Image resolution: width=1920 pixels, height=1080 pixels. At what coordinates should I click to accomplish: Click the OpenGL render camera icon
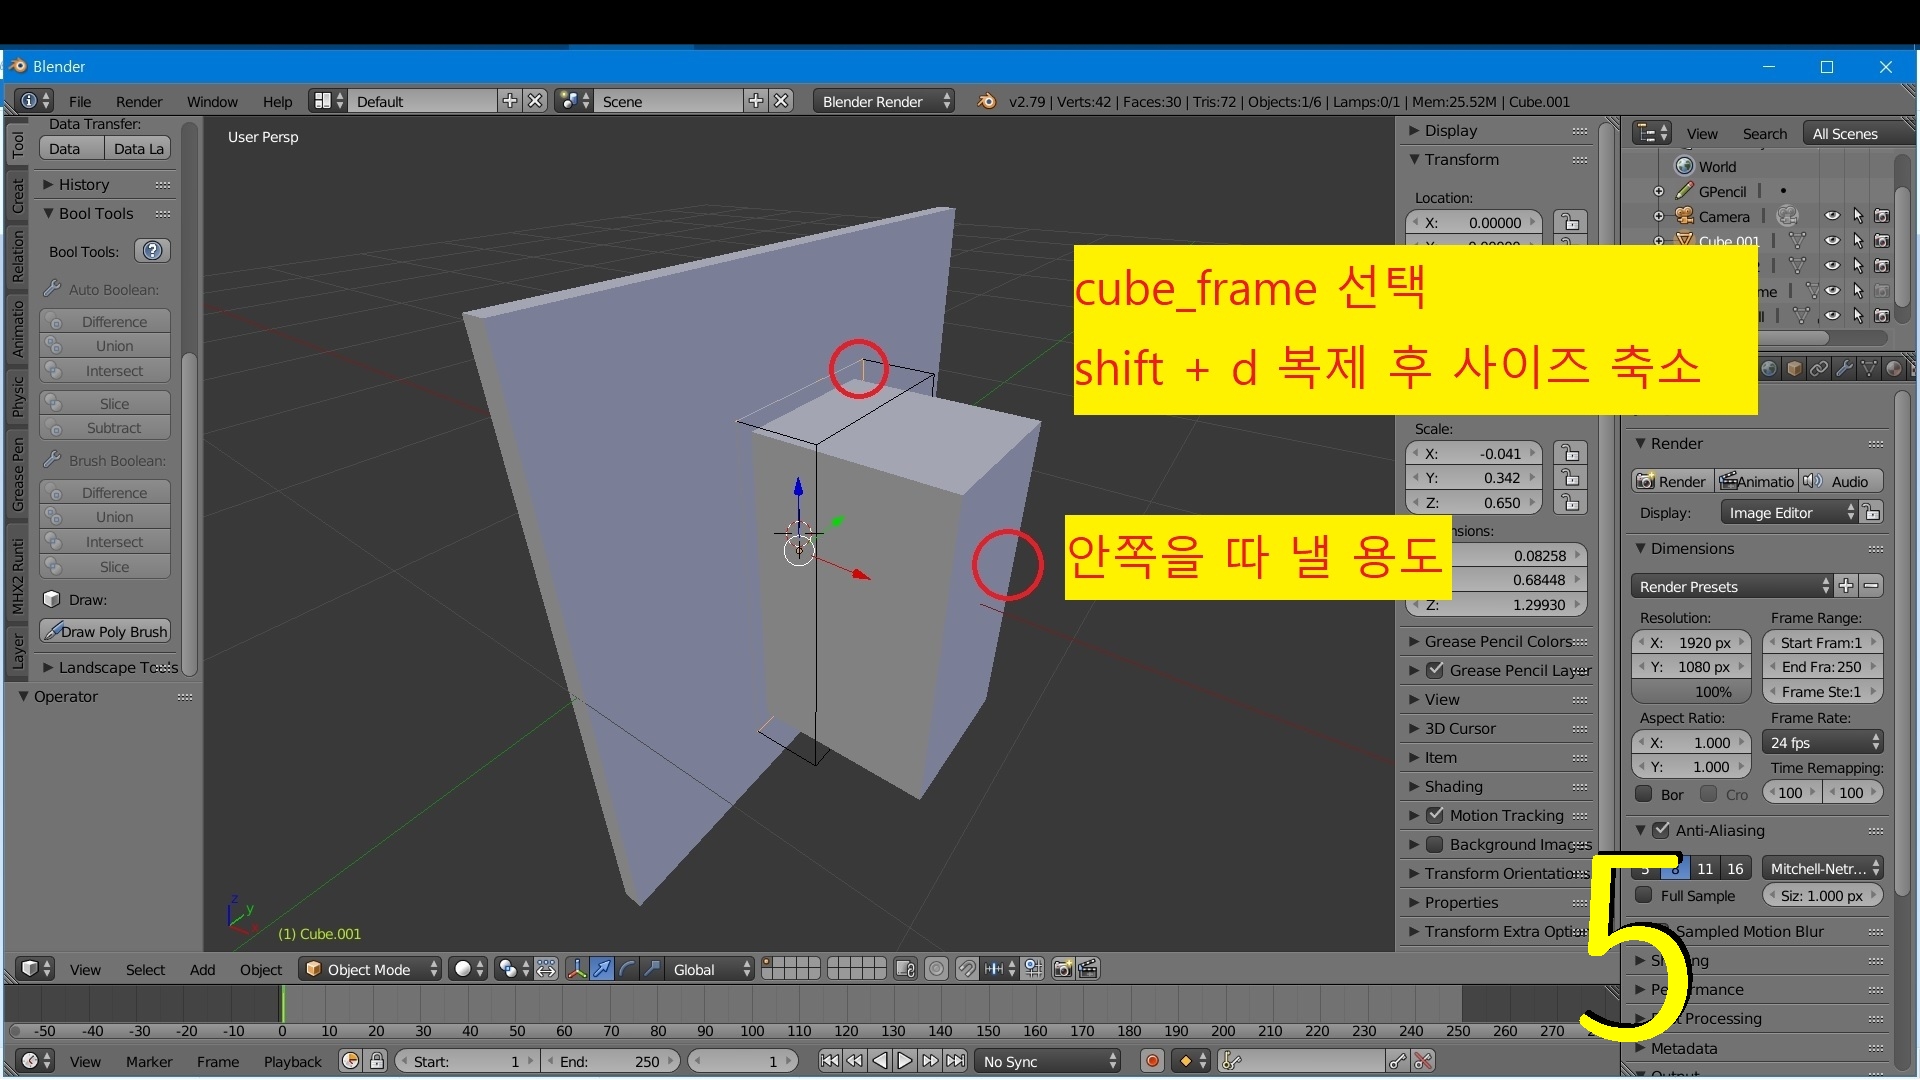click(x=1063, y=969)
